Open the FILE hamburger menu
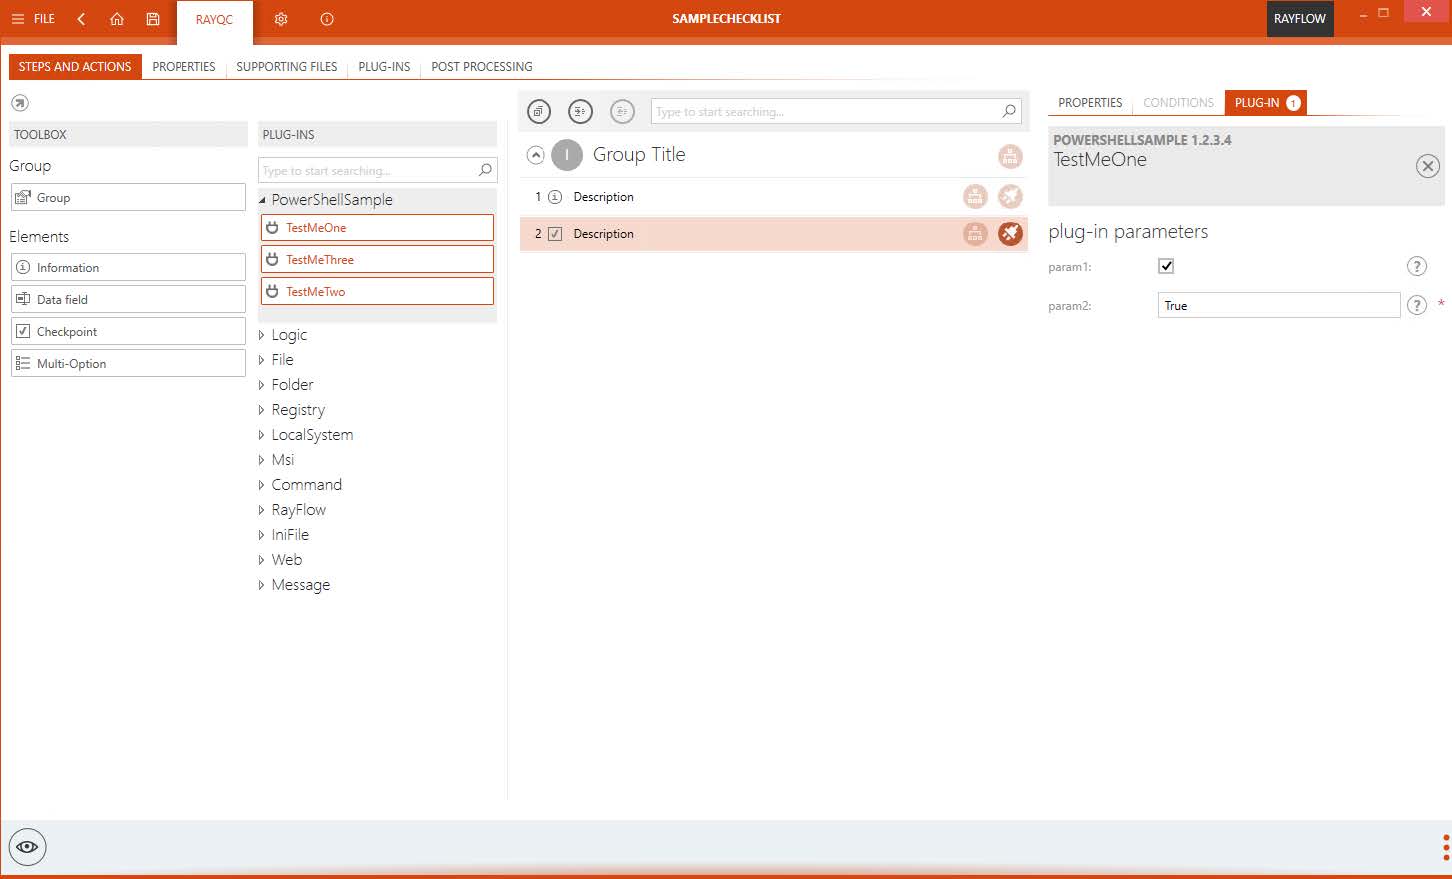The width and height of the screenshot is (1452, 879). point(32,19)
